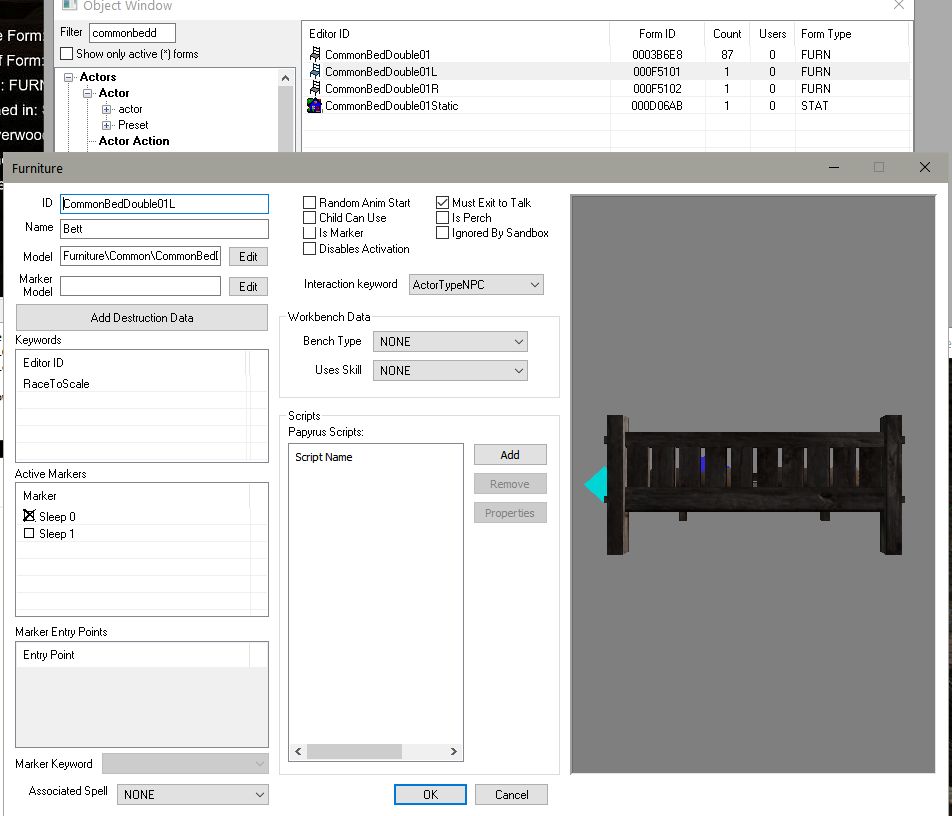
Task: Sort the list by Form ID column
Action: coord(656,34)
